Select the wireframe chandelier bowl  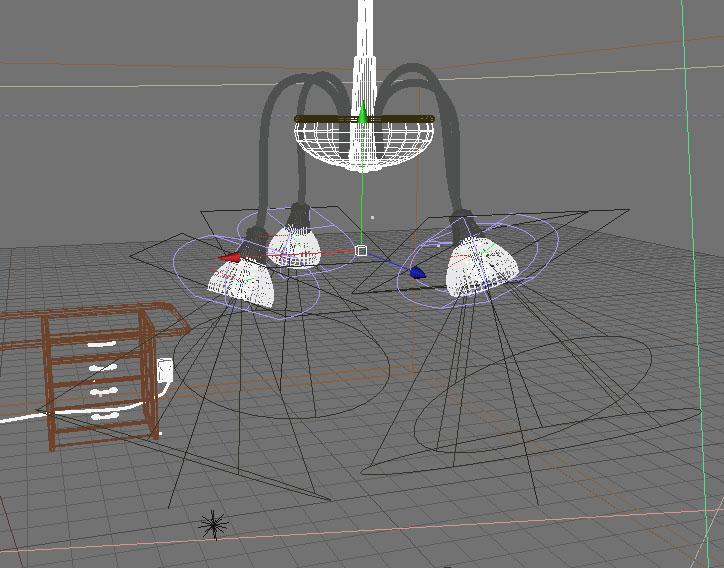(x=364, y=145)
